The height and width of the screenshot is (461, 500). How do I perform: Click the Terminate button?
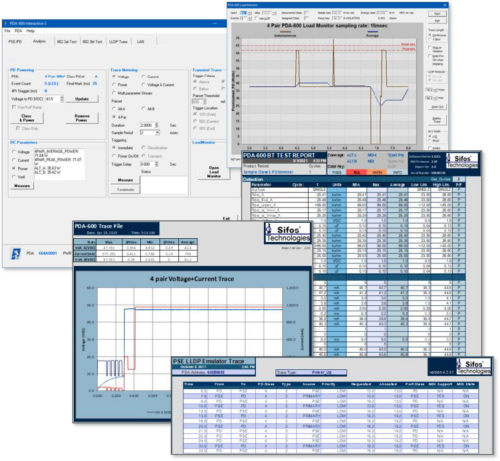click(125, 189)
